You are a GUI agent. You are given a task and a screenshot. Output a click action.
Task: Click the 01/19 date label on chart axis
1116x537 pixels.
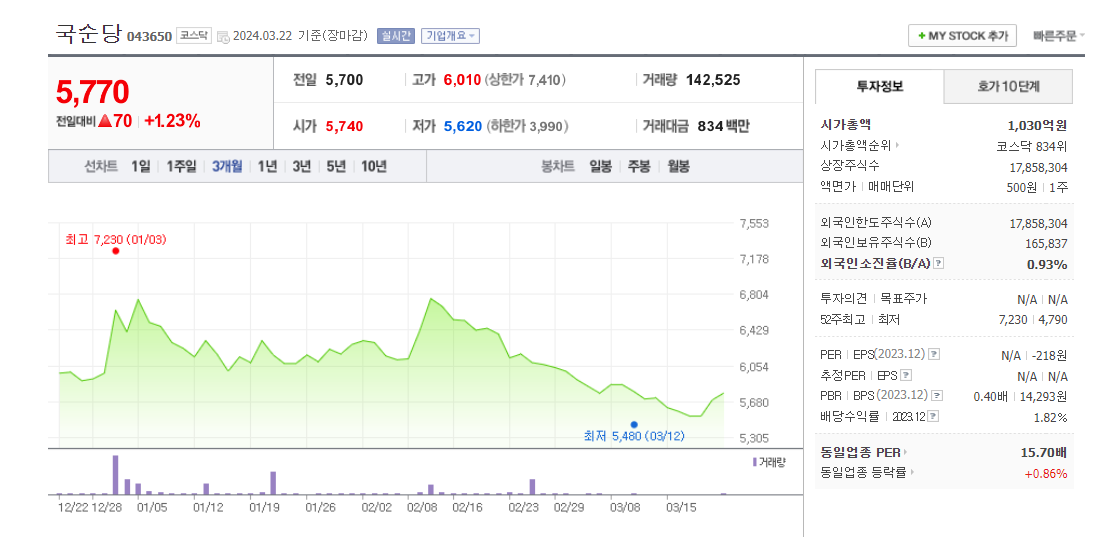tap(264, 507)
